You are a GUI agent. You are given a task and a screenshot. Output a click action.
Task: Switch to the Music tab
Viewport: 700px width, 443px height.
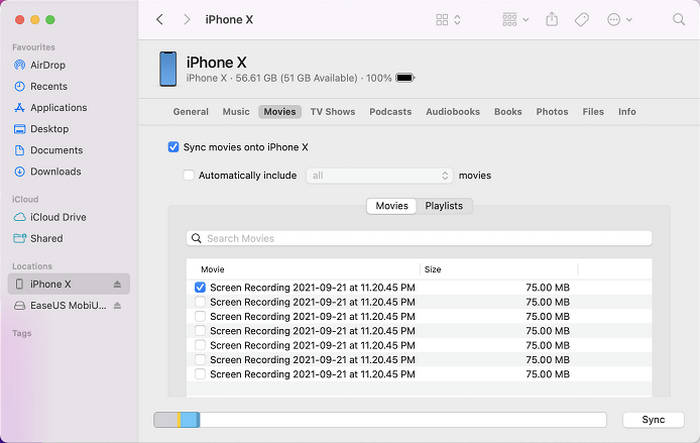(236, 112)
